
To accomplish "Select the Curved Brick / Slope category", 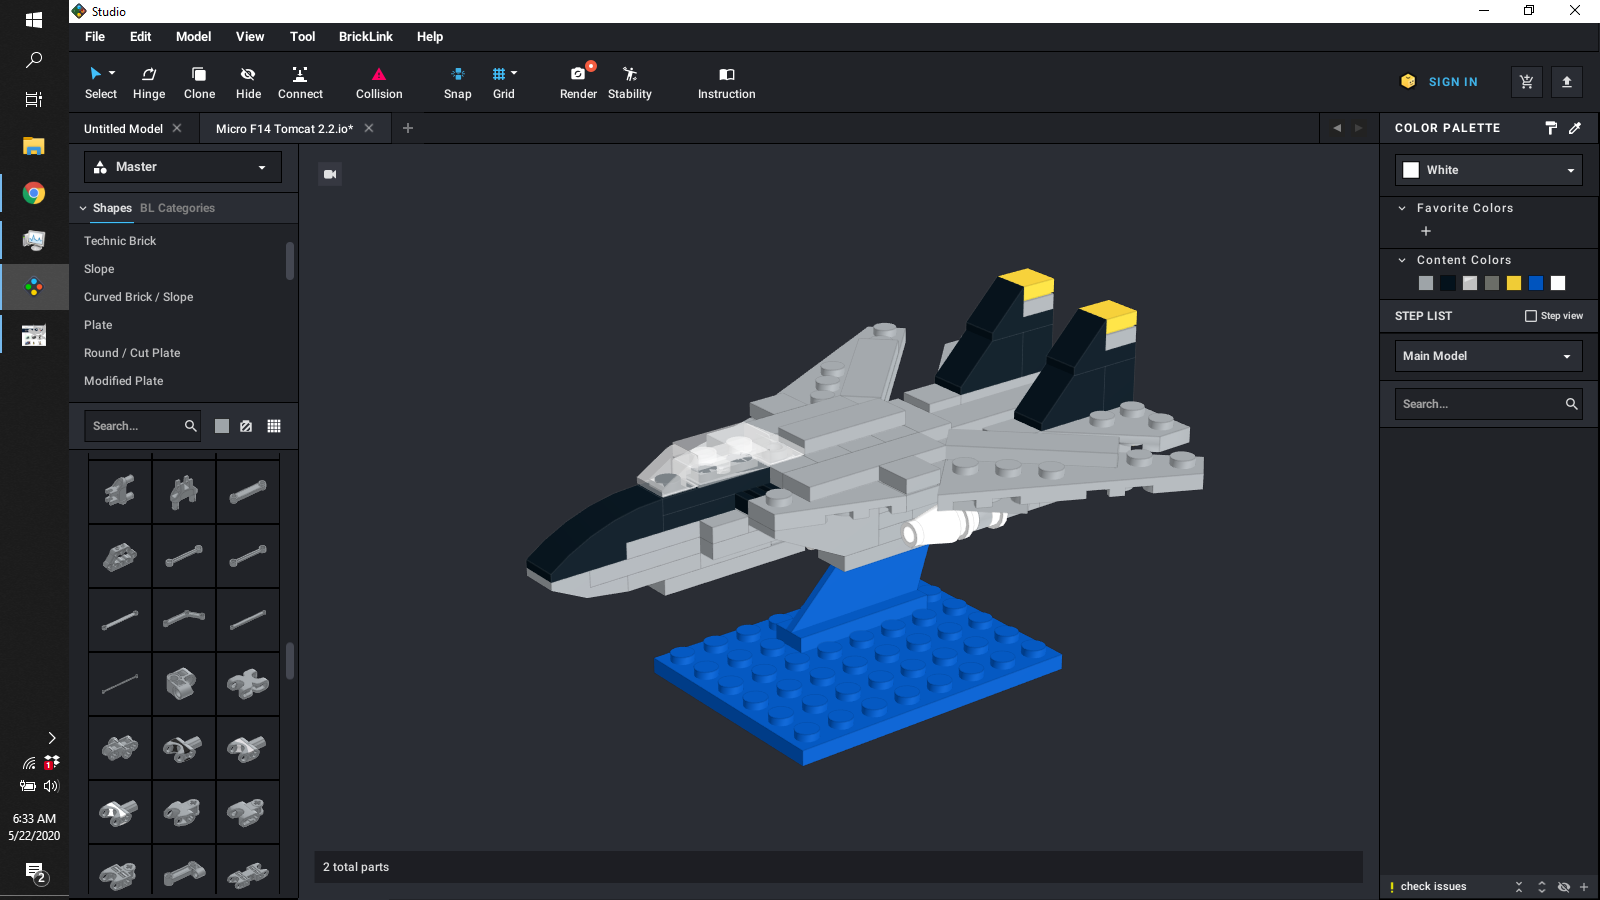I will [x=139, y=297].
